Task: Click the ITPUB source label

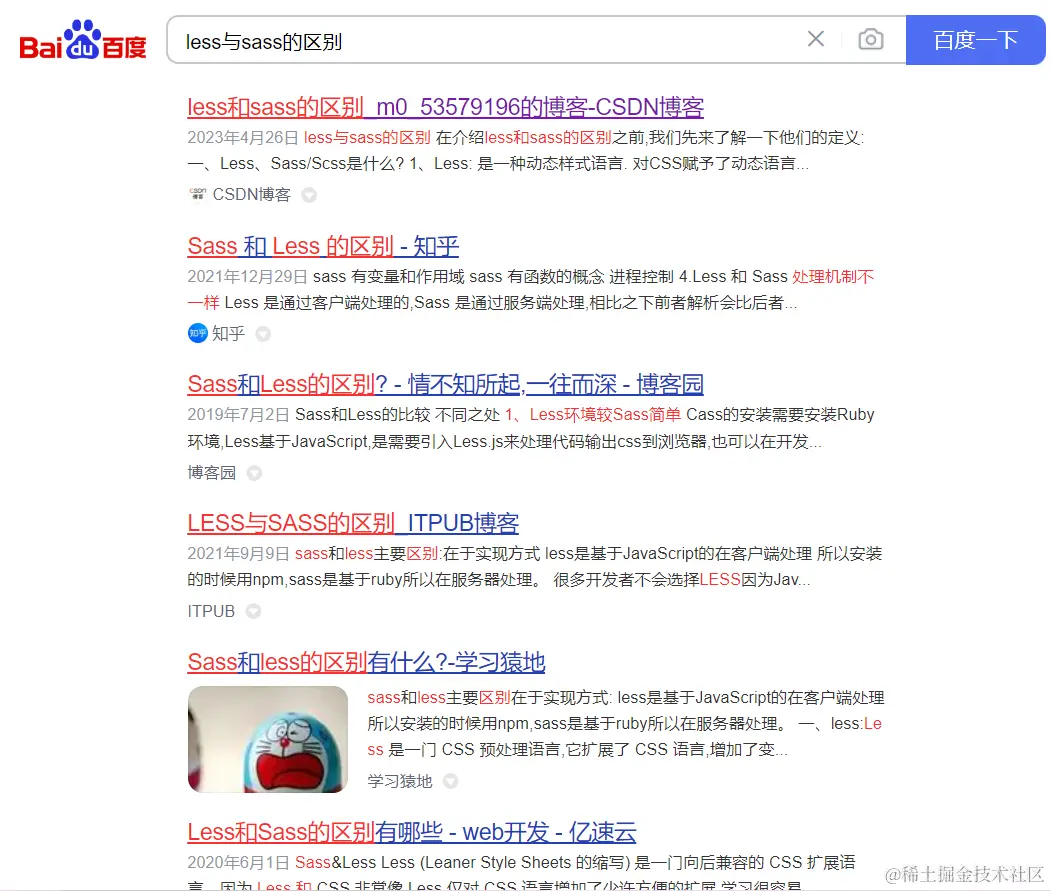Action: click(x=211, y=611)
